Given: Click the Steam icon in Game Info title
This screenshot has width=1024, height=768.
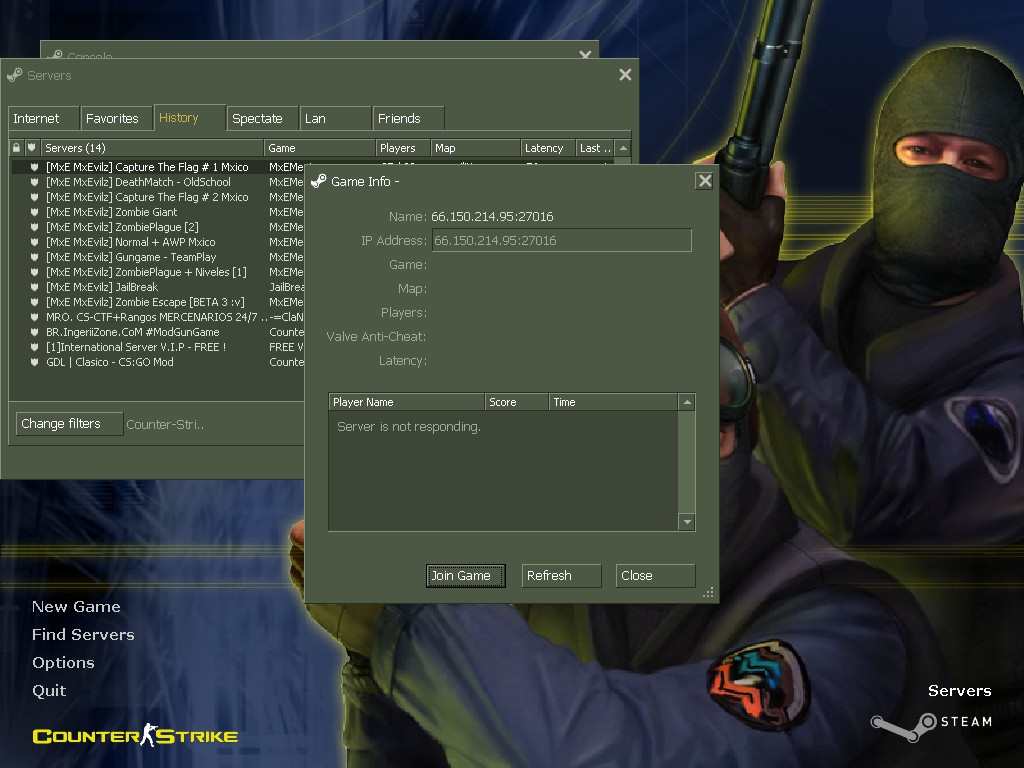Looking at the screenshot, I should pos(319,181).
